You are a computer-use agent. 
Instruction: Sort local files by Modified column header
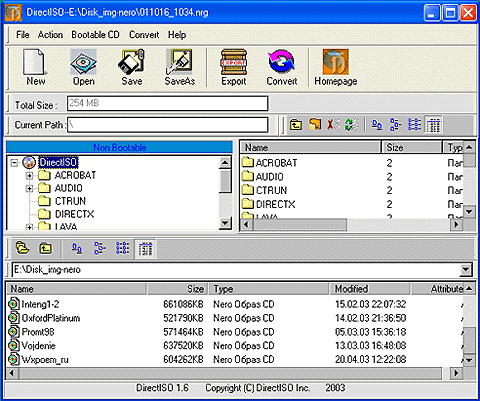click(370, 289)
